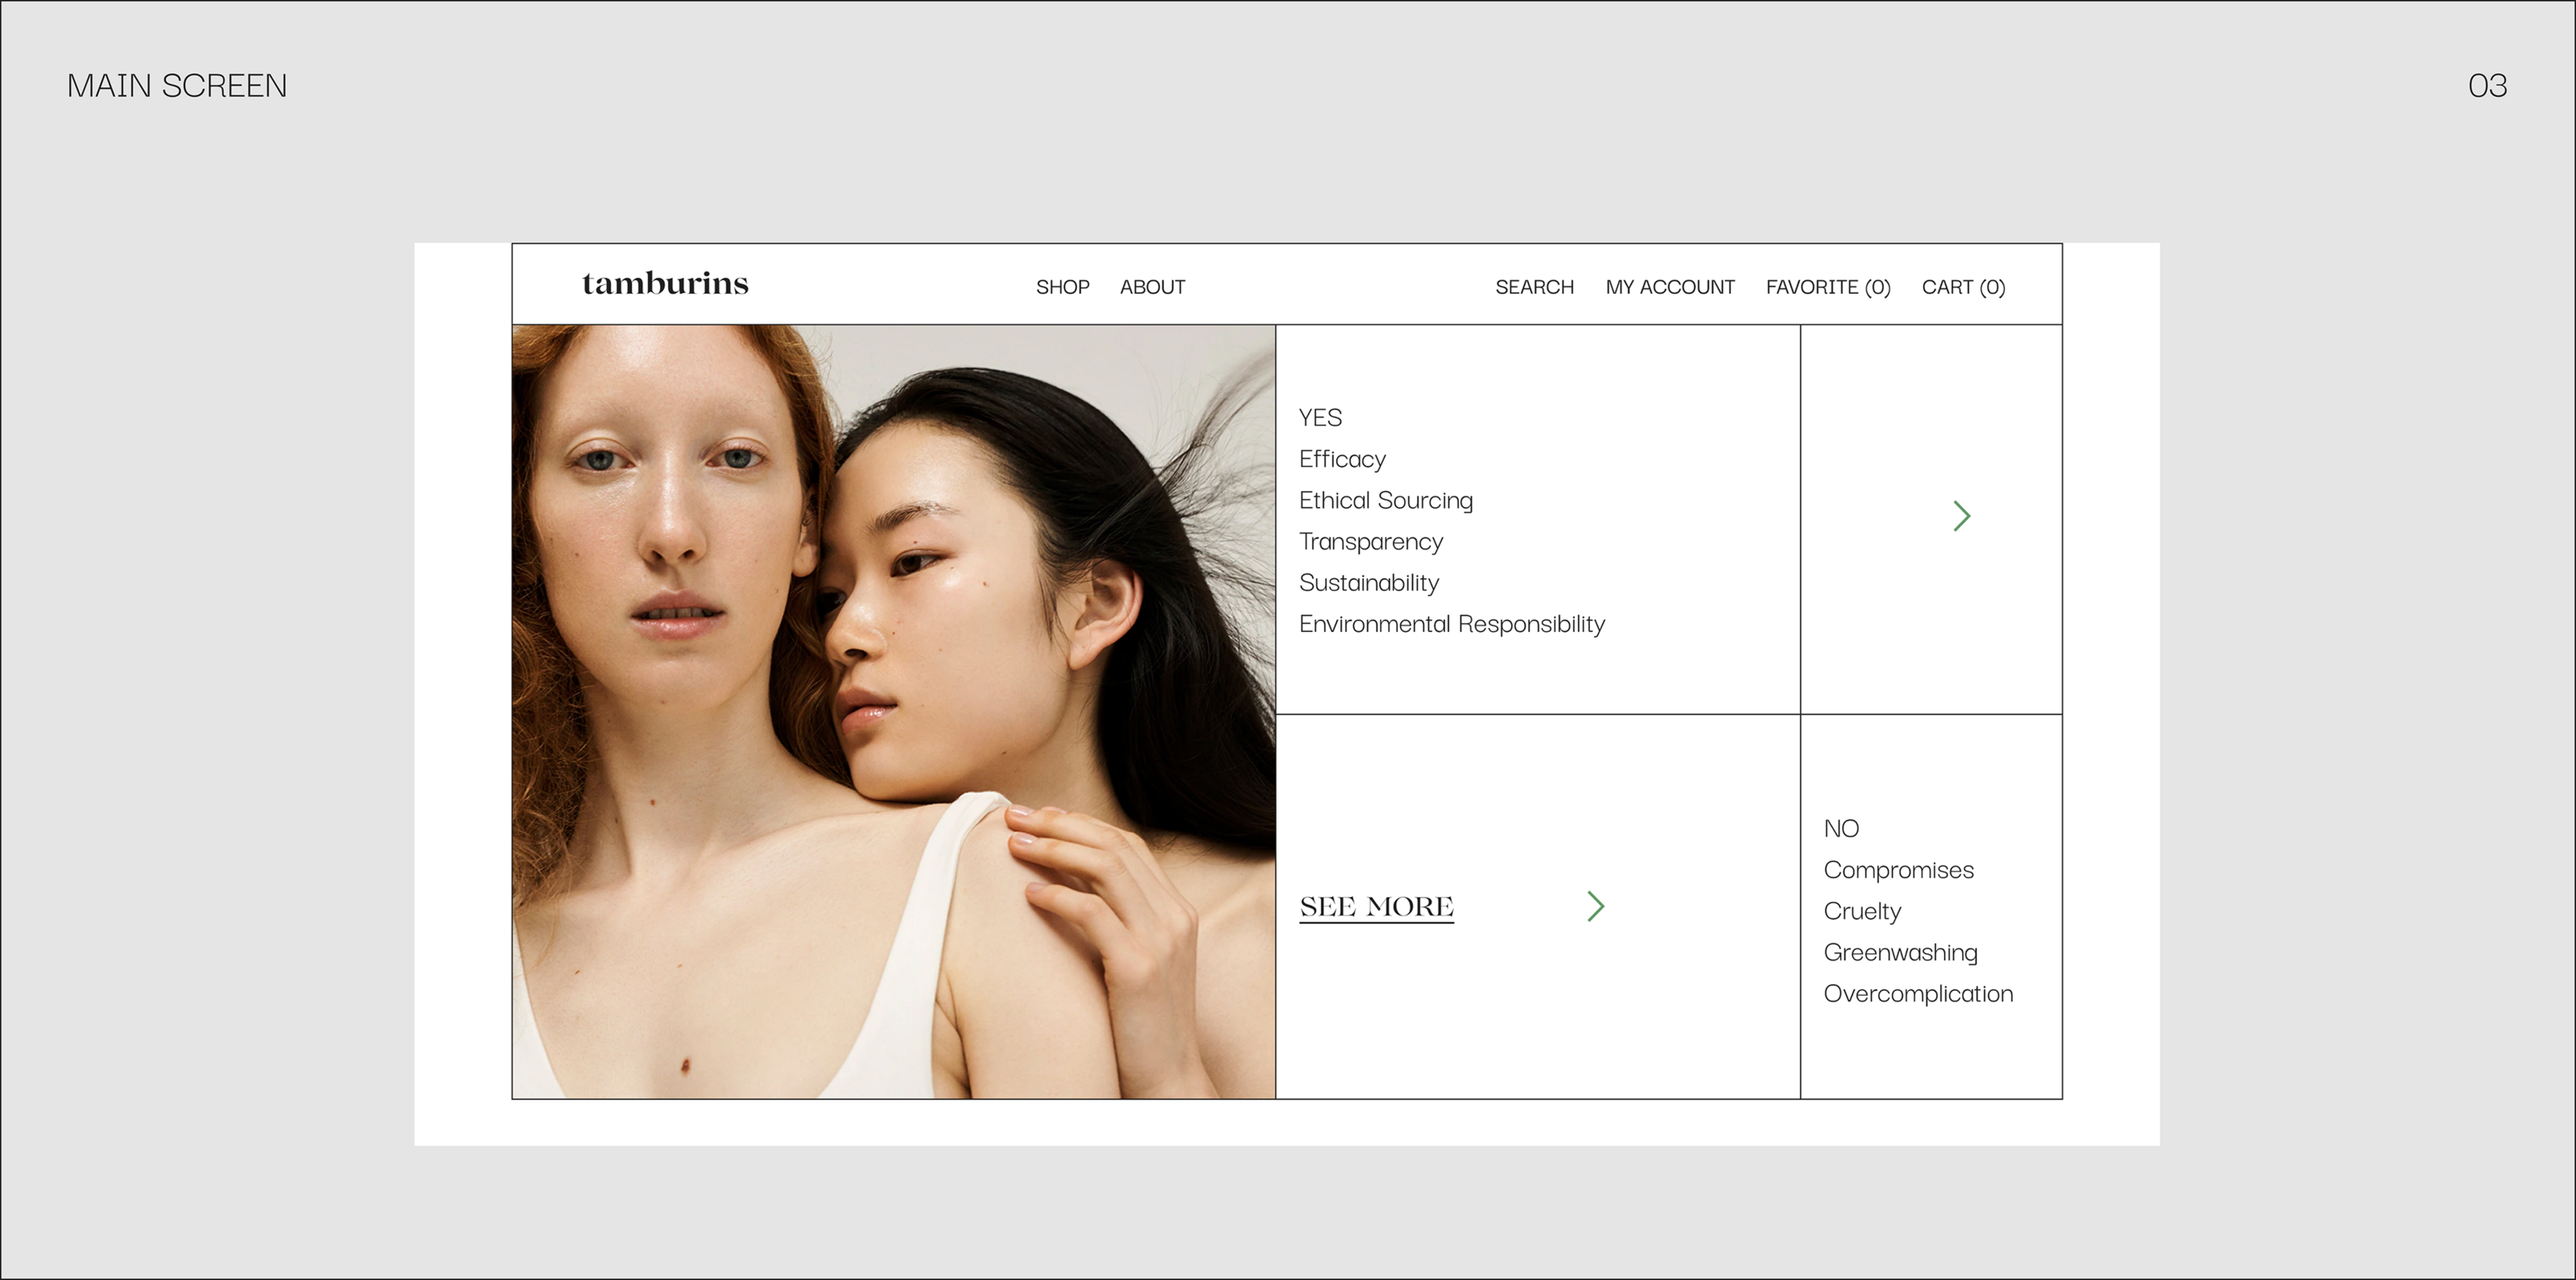
Task: Click the SEE MORE link
Action: click(1376, 906)
